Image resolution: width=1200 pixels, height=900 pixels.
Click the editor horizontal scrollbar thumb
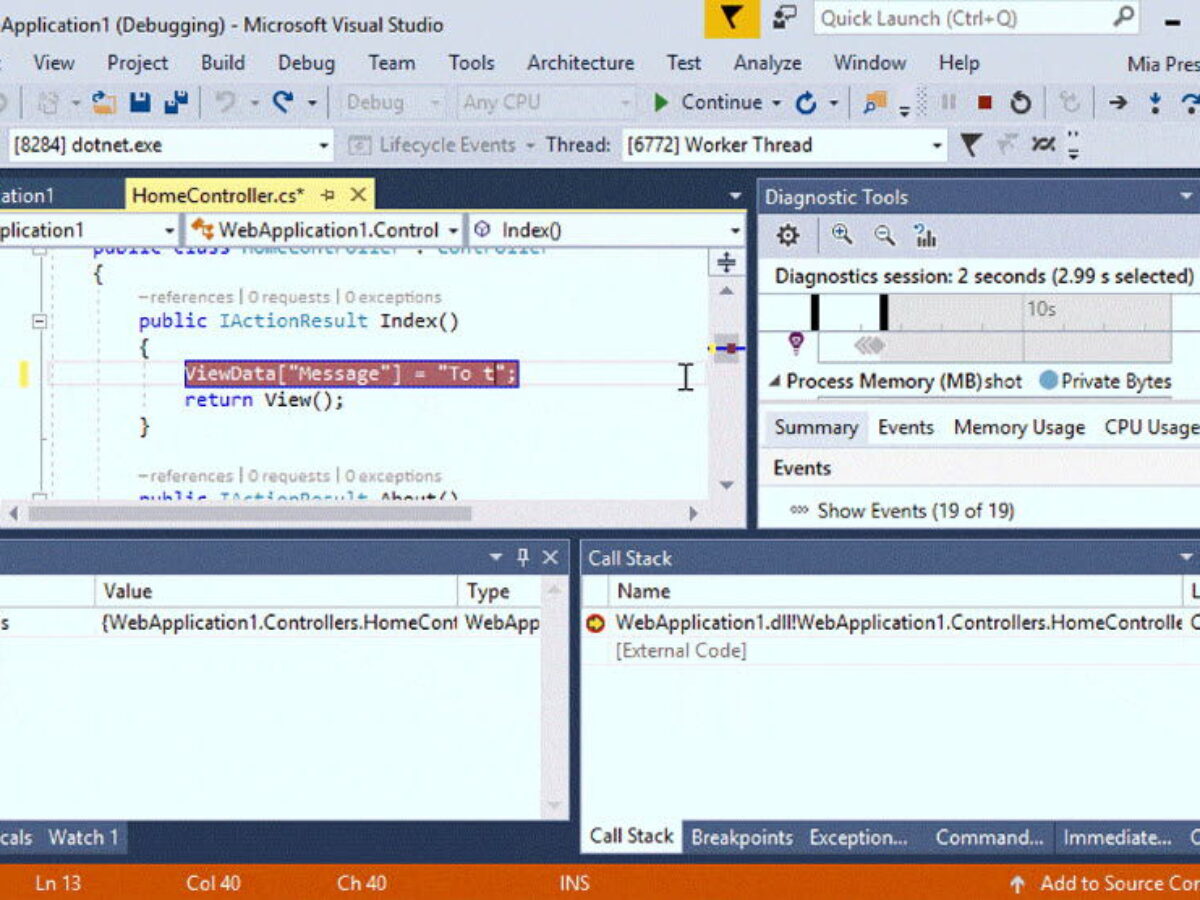(250, 513)
